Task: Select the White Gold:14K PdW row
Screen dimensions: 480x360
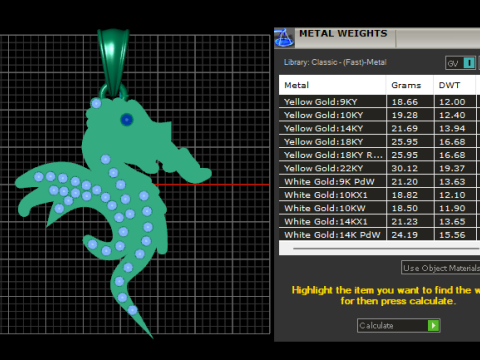Action: click(379, 235)
